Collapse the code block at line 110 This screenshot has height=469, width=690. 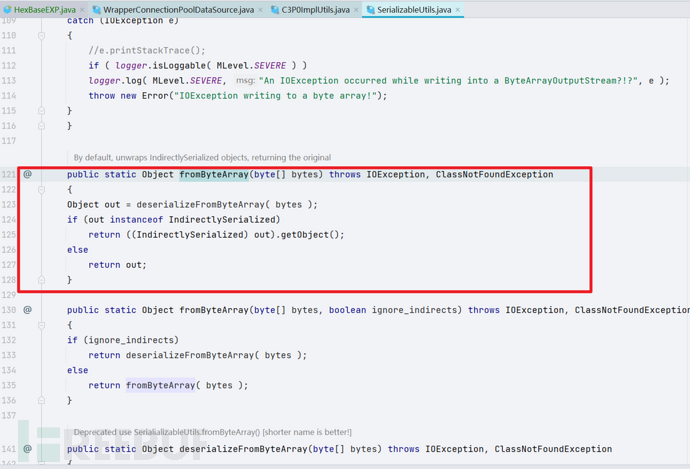(41, 36)
